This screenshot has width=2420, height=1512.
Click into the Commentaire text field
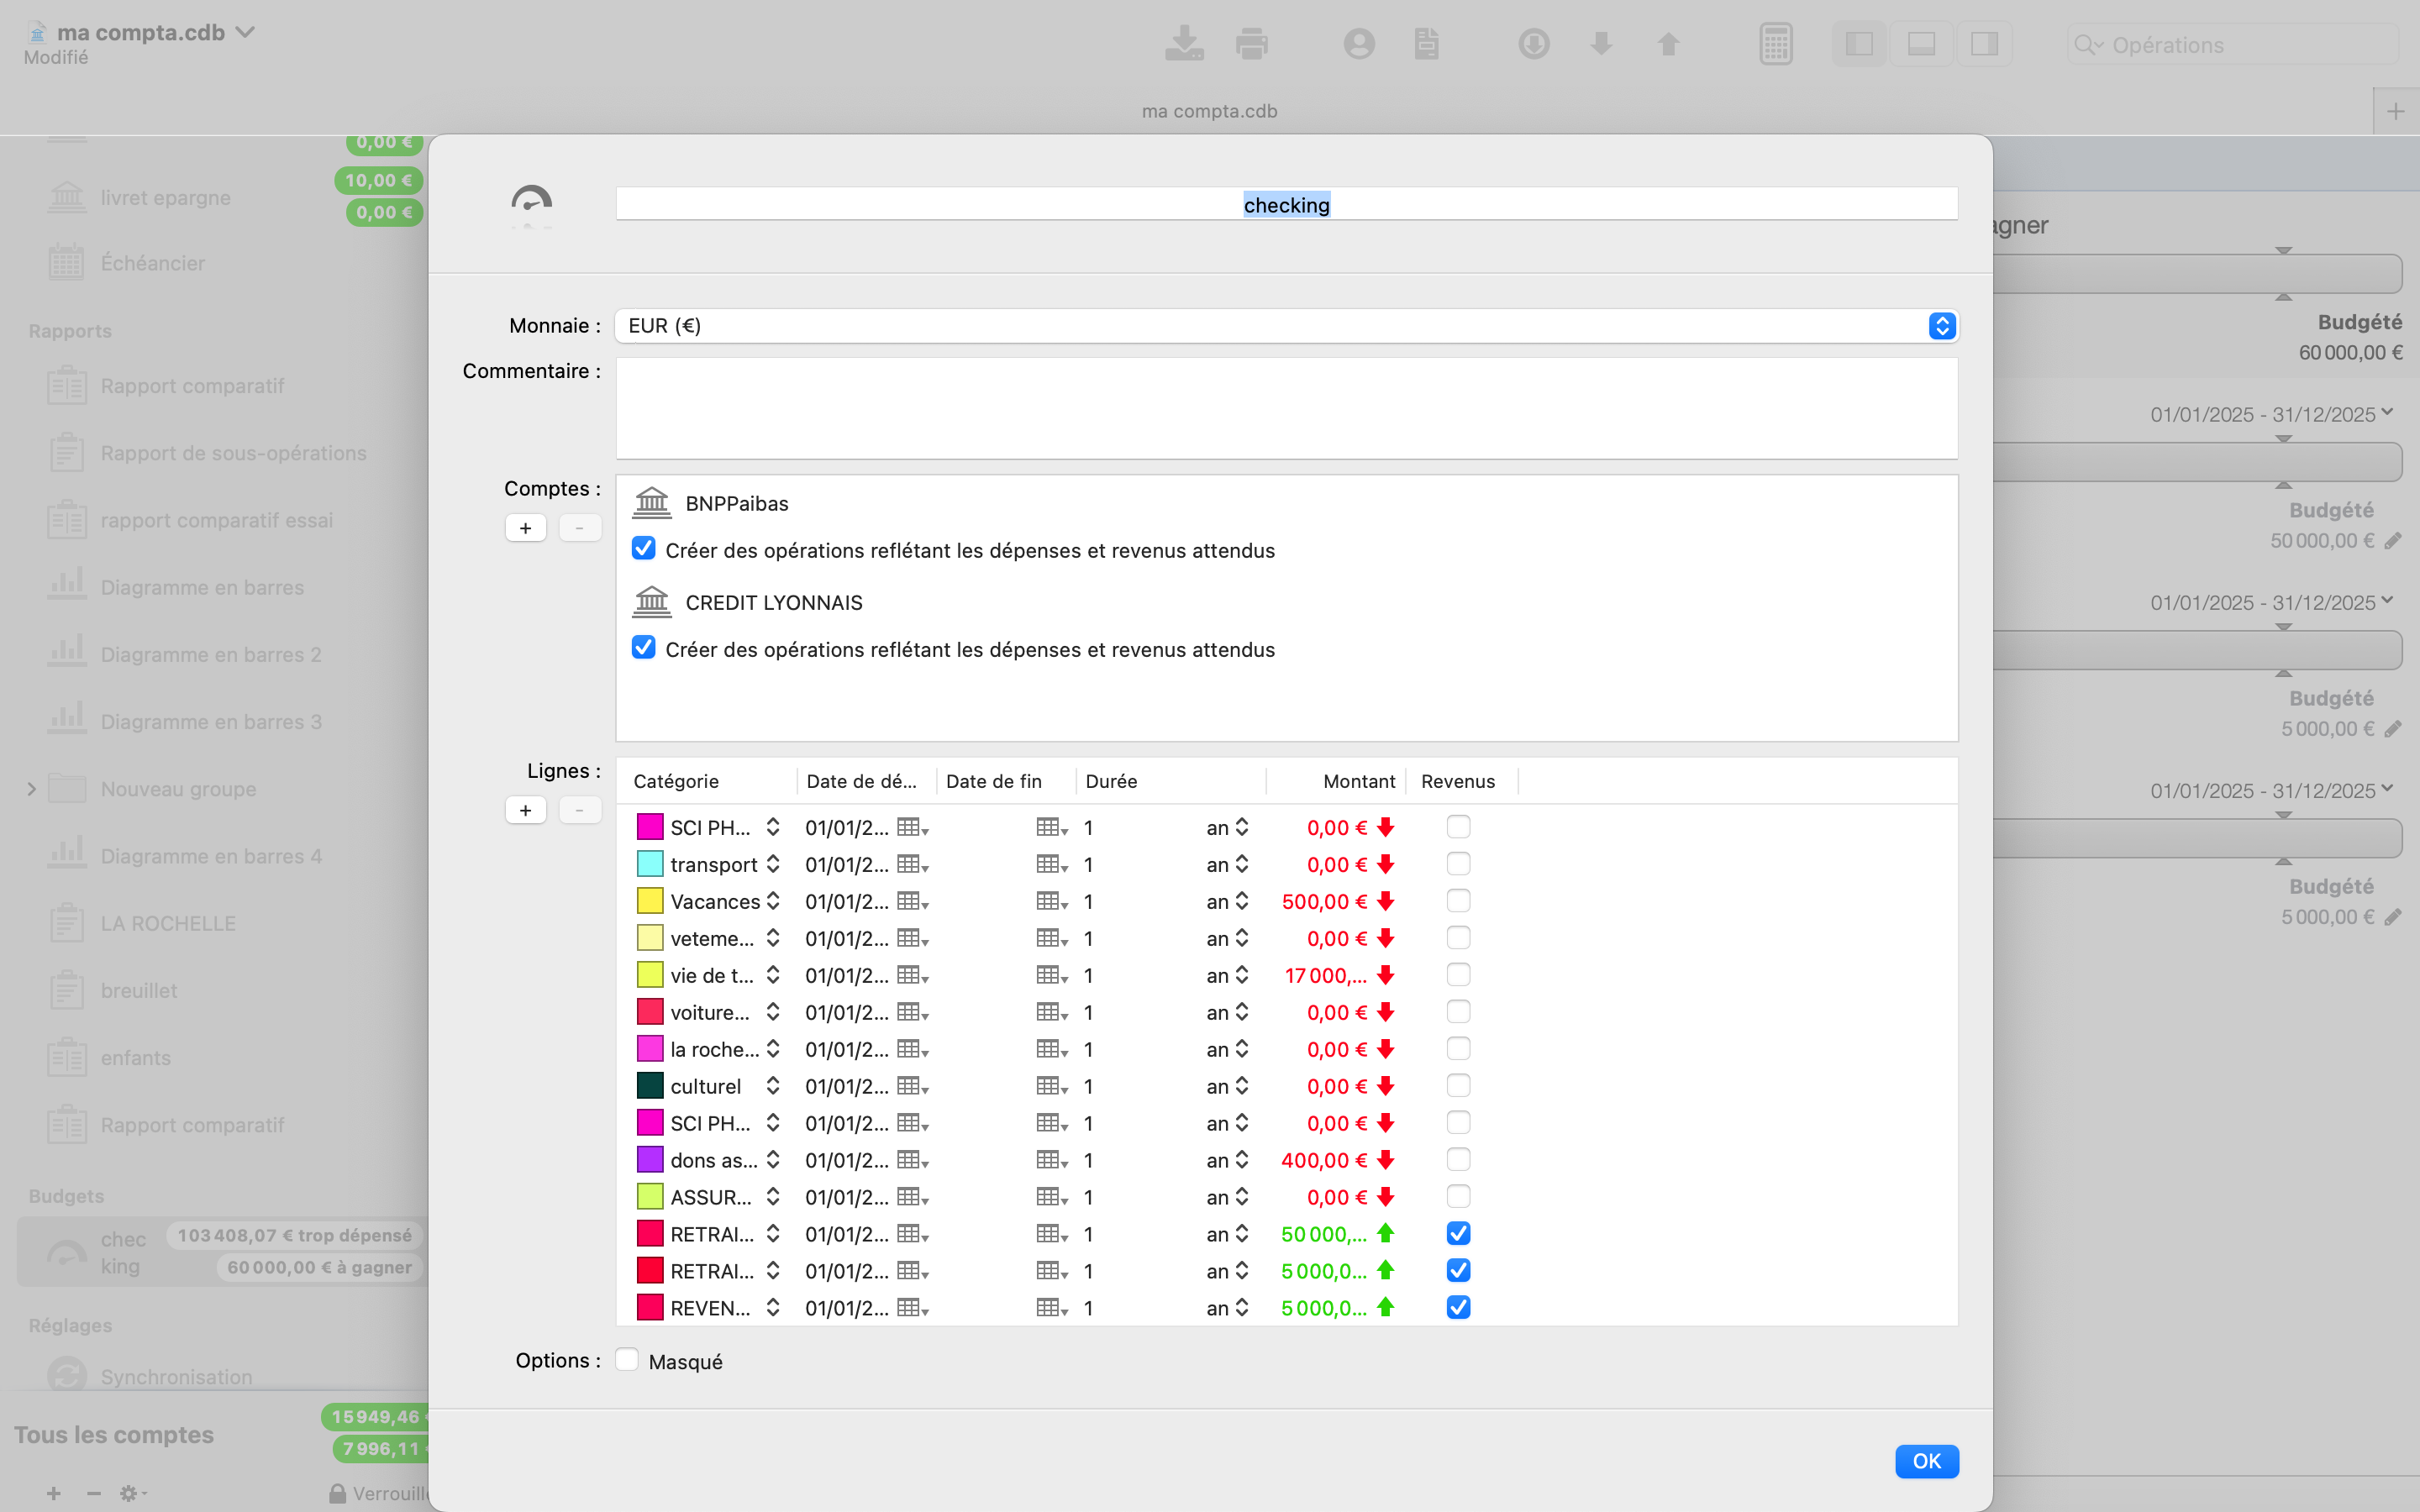pyautogui.click(x=1286, y=408)
